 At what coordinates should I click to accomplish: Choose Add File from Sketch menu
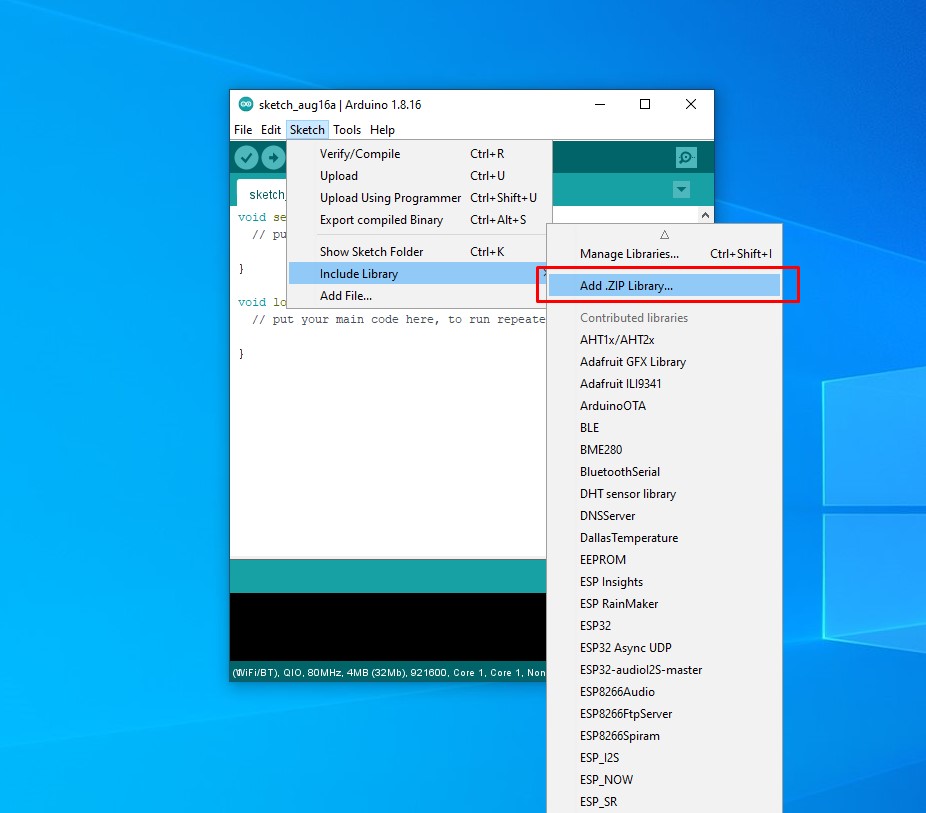pos(345,296)
